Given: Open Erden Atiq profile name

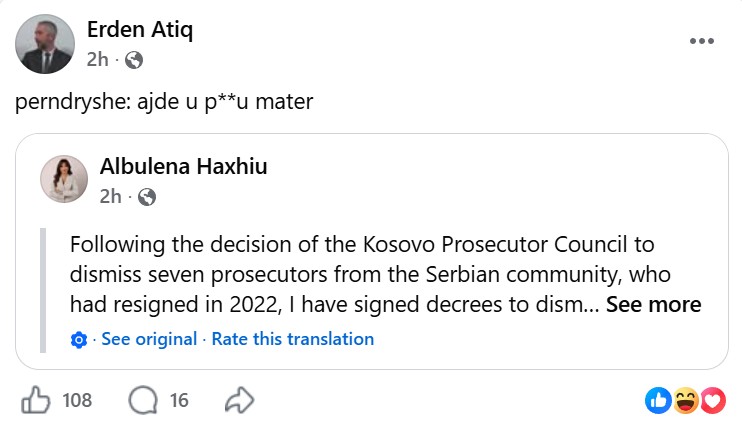Looking at the screenshot, I should 140,30.
